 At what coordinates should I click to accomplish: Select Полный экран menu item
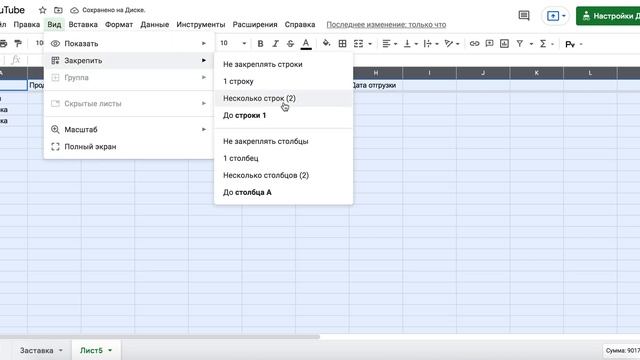click(129, 147)
